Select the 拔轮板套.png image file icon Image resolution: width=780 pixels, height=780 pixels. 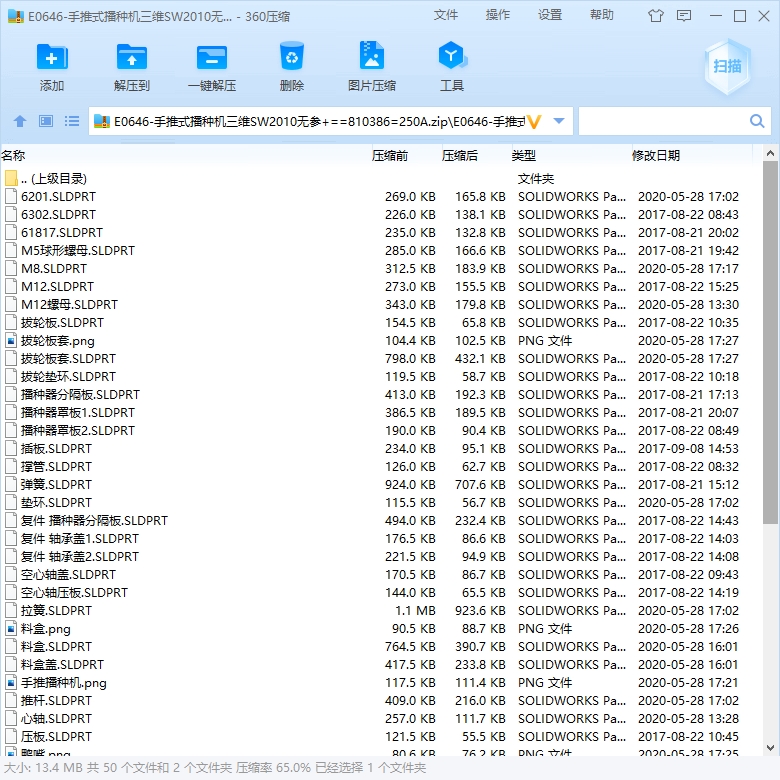[11, 341]
